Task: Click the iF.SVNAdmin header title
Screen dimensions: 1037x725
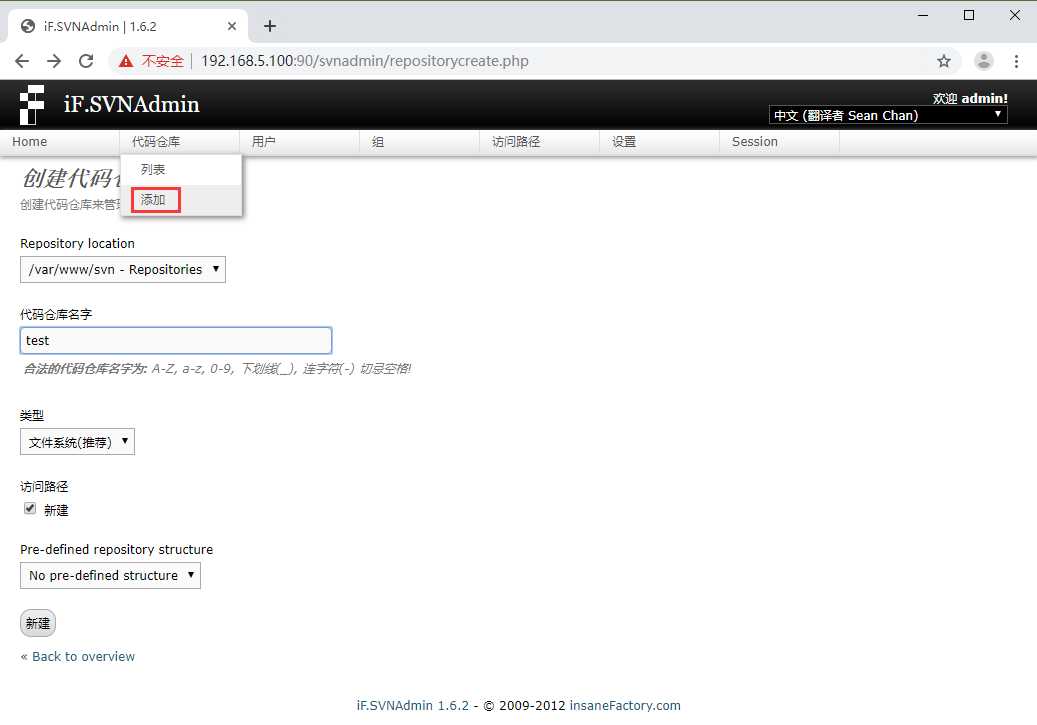Action: [x=132, y=104]
